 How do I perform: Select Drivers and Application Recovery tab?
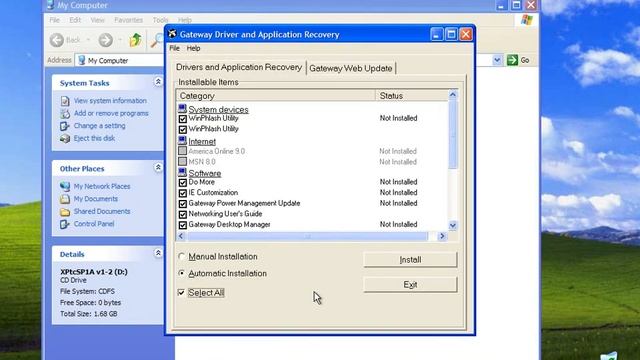239,67
